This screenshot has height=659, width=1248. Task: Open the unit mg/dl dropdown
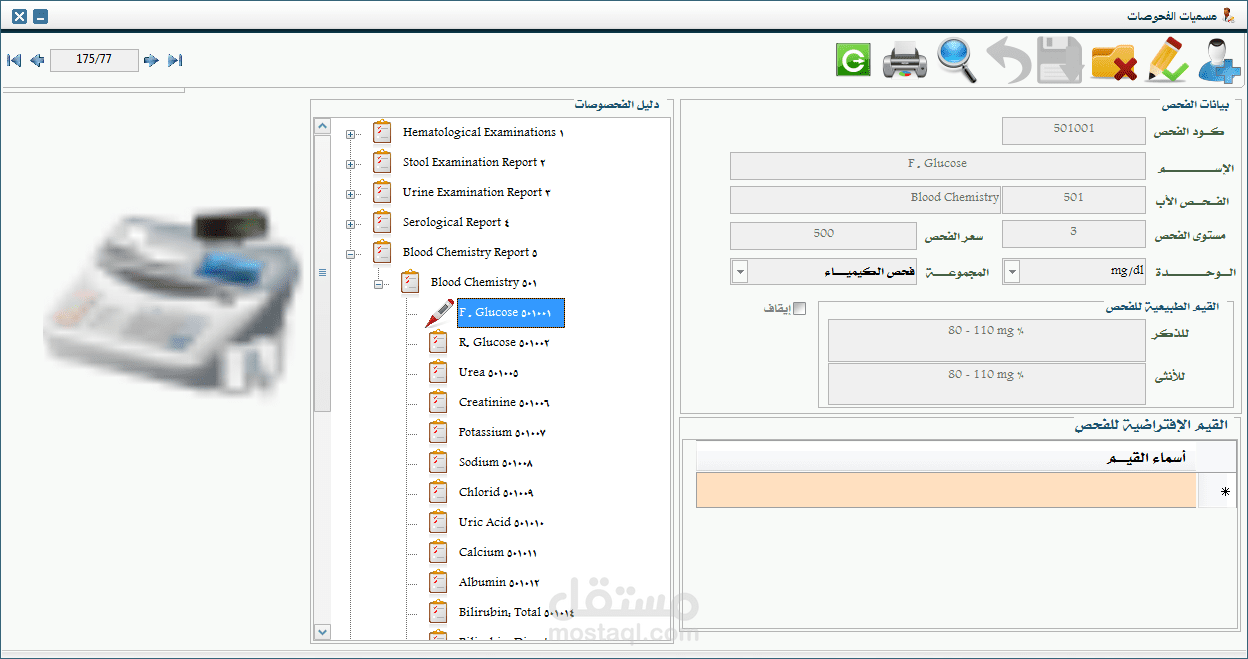(1012, 272)
